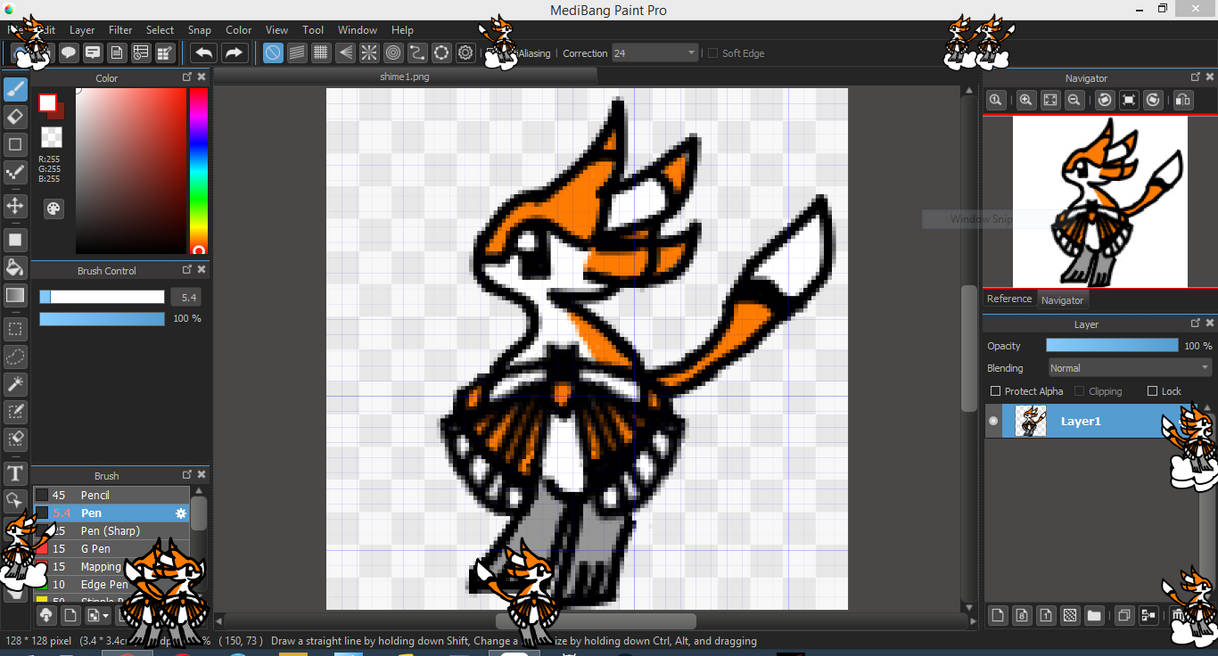Open the Layer menu
This screenshot has width=1218, height=656.
click(x=82, y=30)
